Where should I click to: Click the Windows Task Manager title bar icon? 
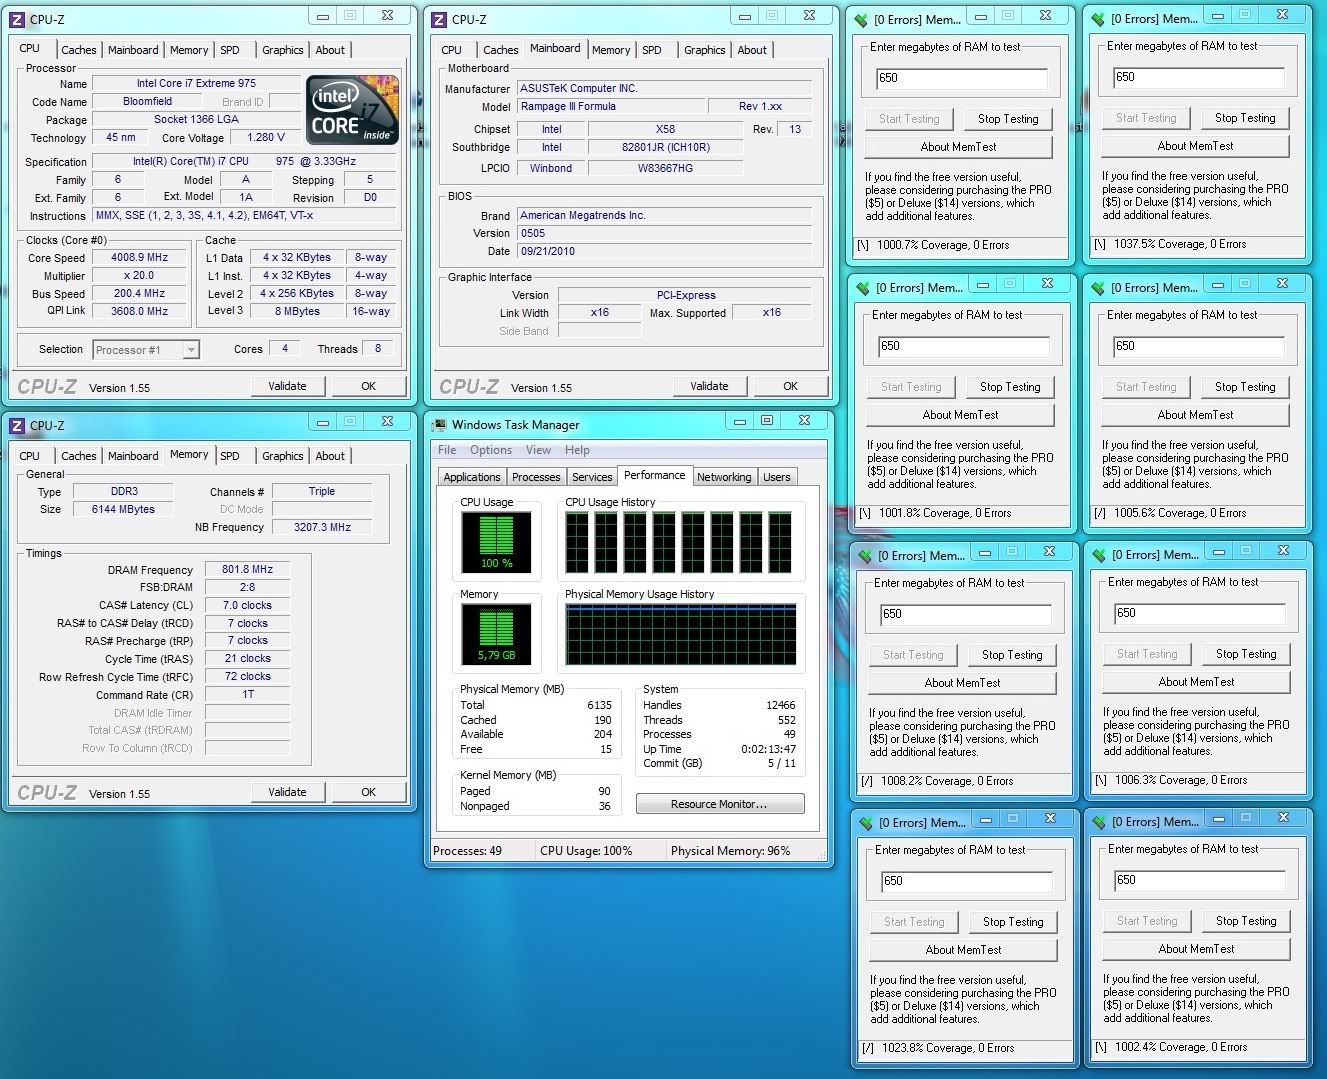[x=439, y=425]
